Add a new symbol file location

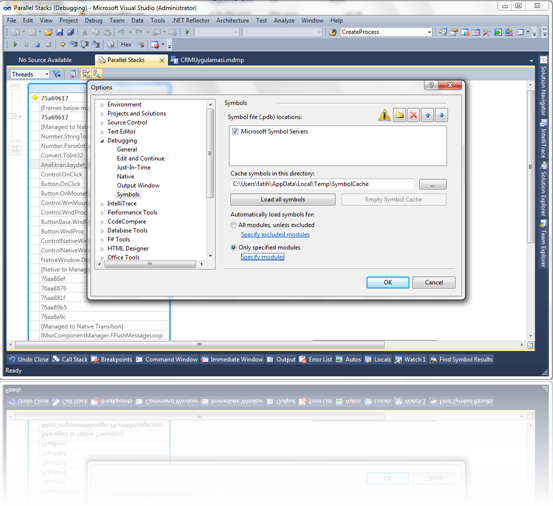tap(399, 115)
